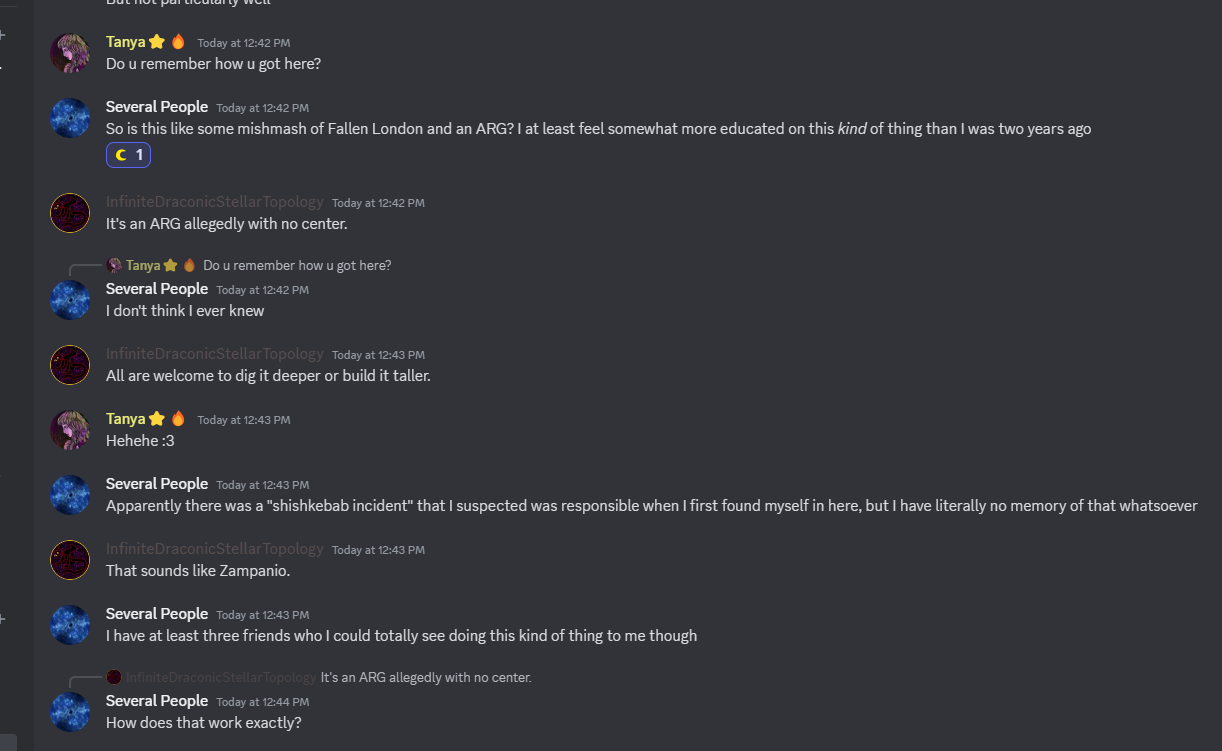1222x751 pixels.
Task: Open avatar next to "That sounds like Zampanio."
Action: click(x=70, y=560)
